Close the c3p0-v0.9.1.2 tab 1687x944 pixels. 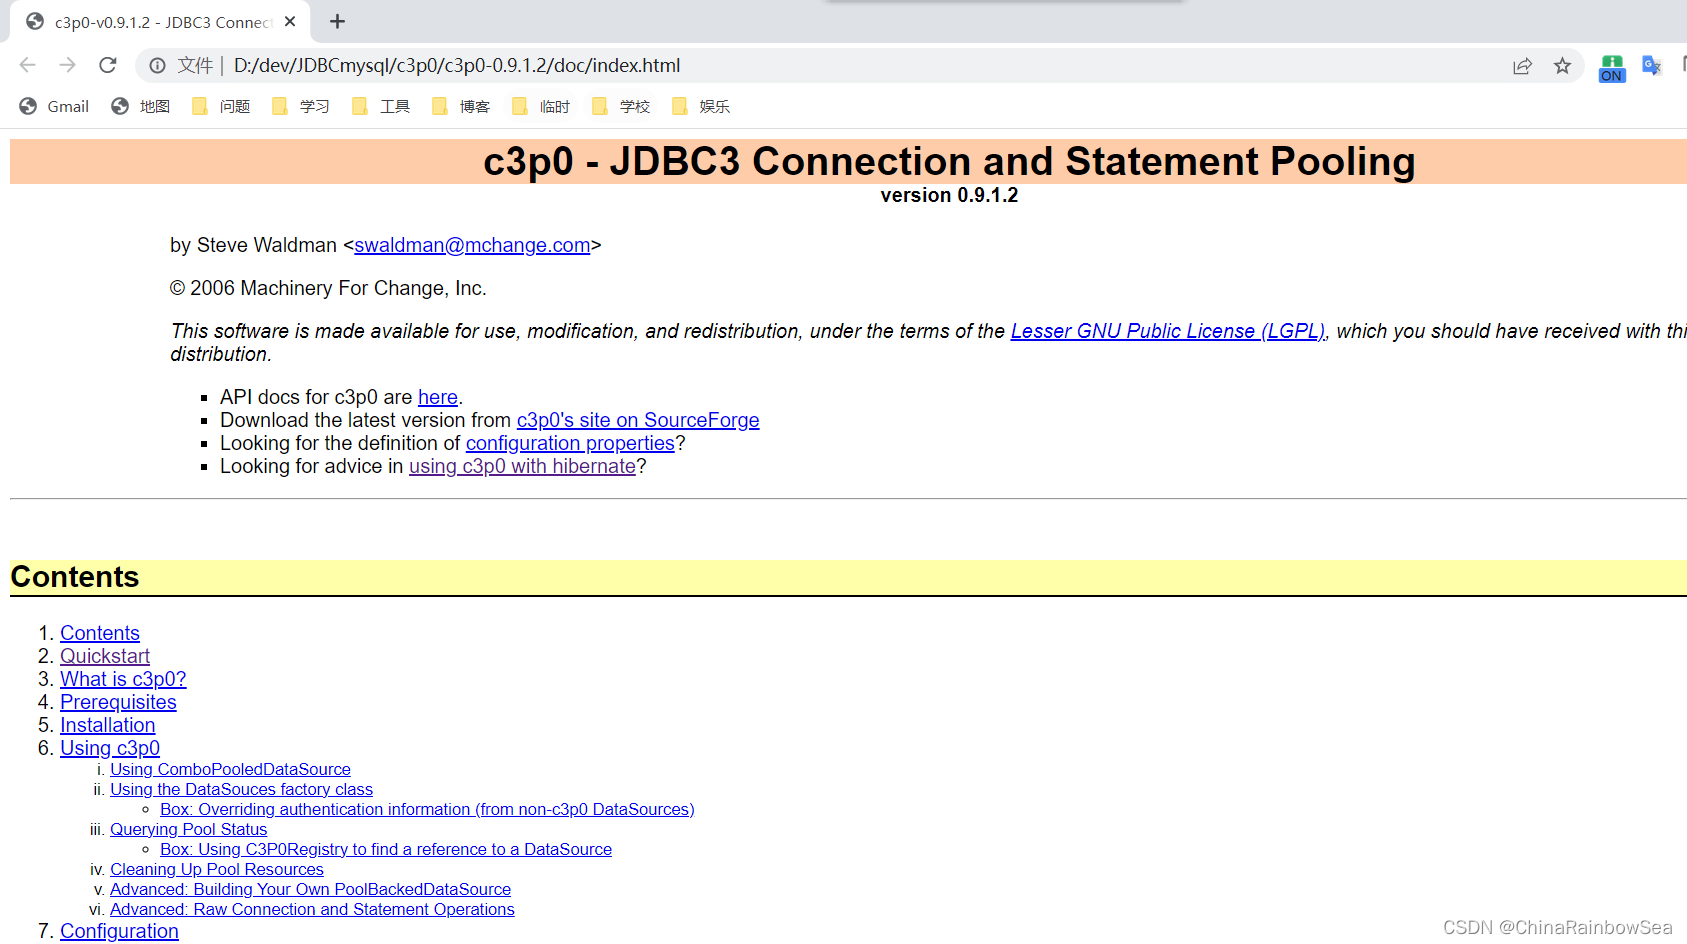[x=290, y=21]
